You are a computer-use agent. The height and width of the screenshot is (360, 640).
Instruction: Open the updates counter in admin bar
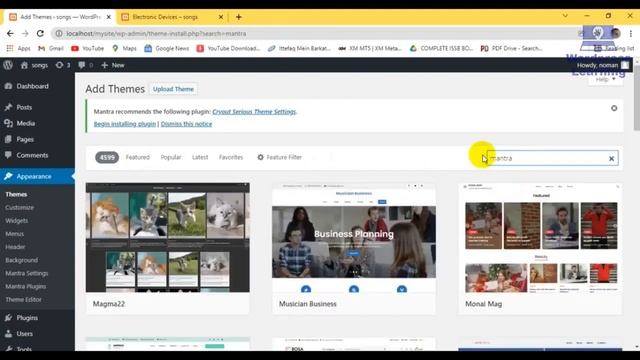[63, 65]
